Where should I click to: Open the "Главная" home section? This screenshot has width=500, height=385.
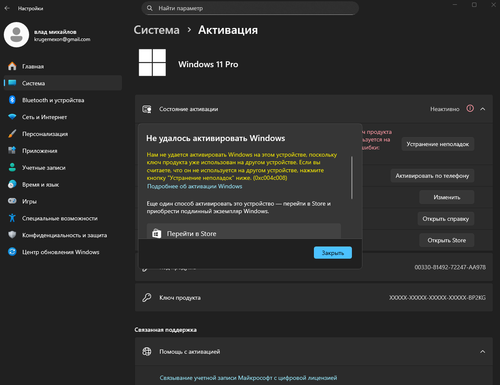coord(63,66)
